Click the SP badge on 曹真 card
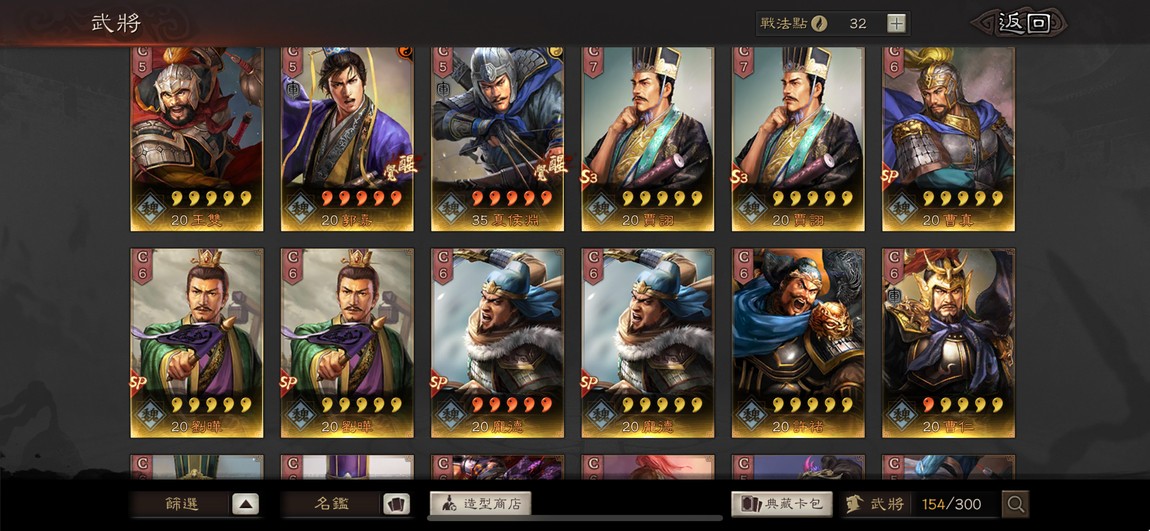 pyautogui.click(x=891, y=177)
